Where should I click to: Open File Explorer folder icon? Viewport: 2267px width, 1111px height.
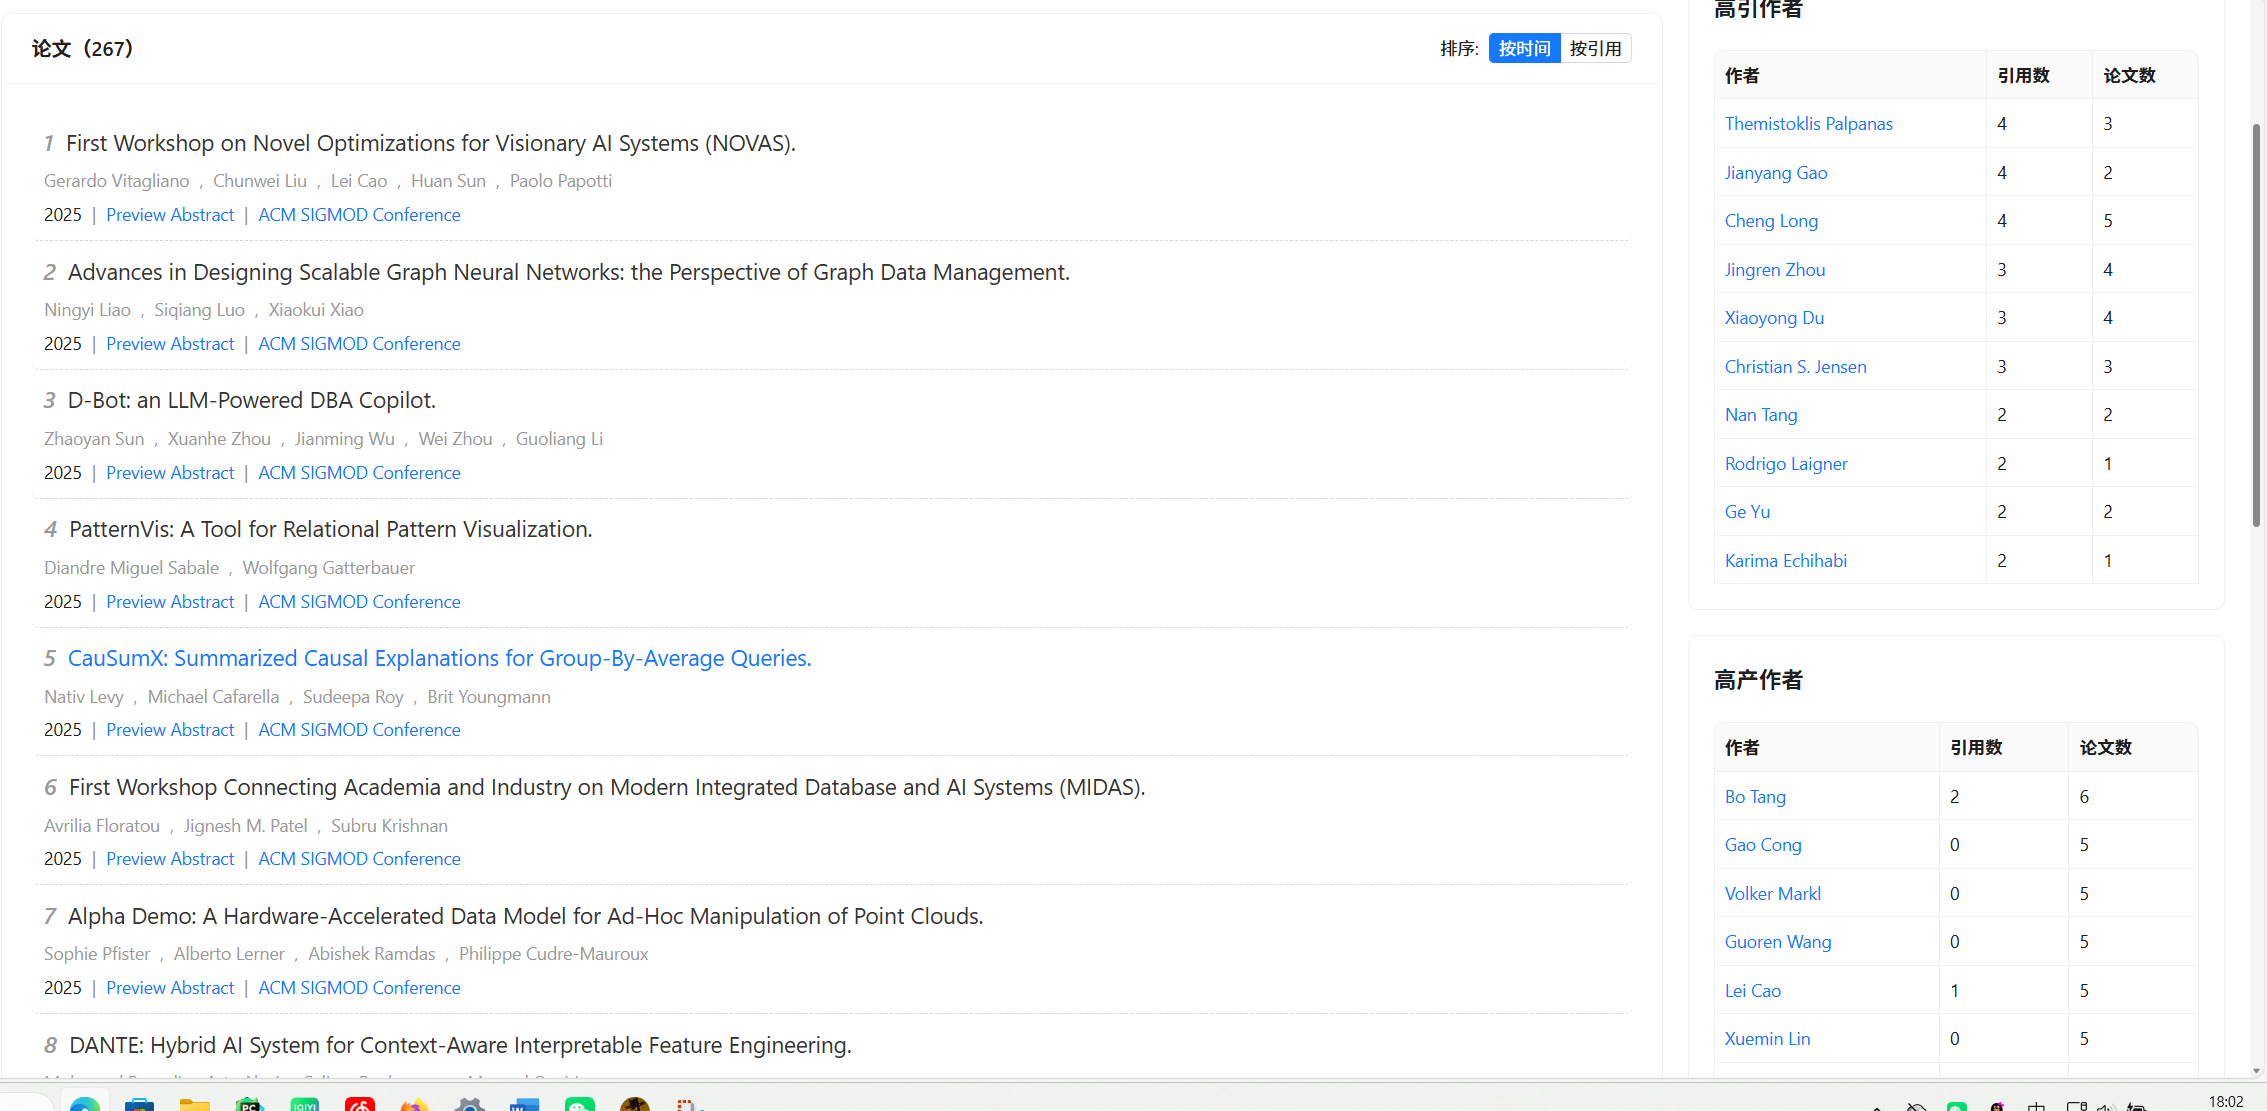click(194, 1104)
